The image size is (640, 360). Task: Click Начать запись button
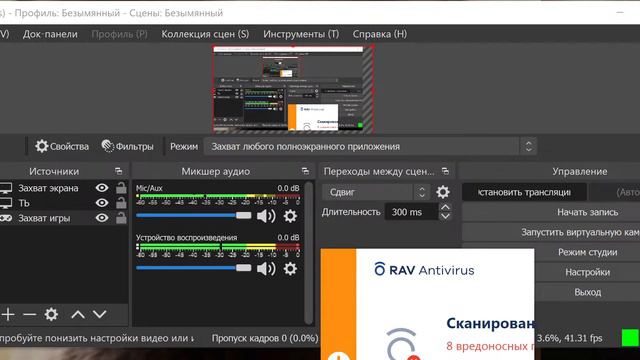587,212
